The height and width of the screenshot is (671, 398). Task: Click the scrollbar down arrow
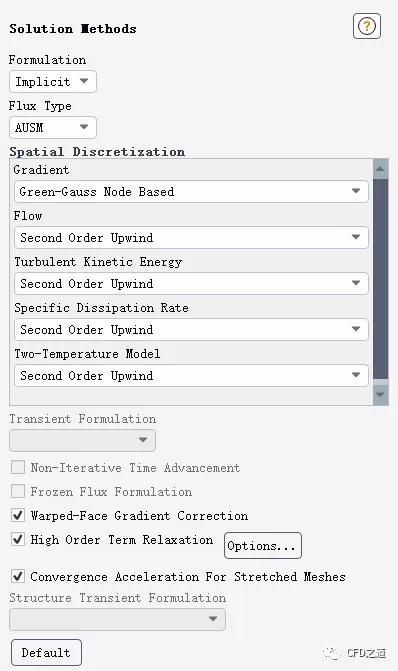(x=380, y=394)
